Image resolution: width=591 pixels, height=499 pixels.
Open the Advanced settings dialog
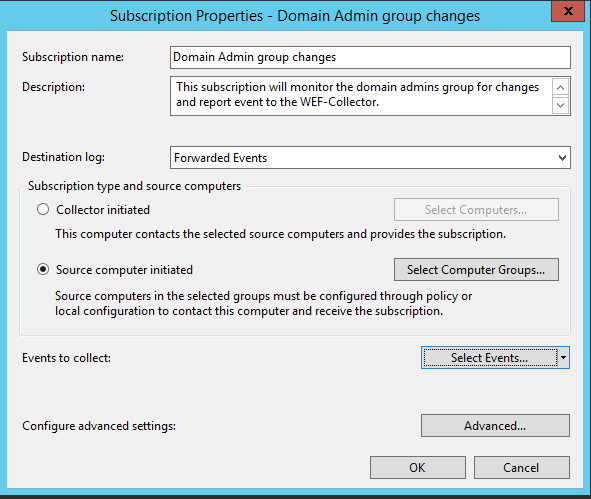click(495, 426)
